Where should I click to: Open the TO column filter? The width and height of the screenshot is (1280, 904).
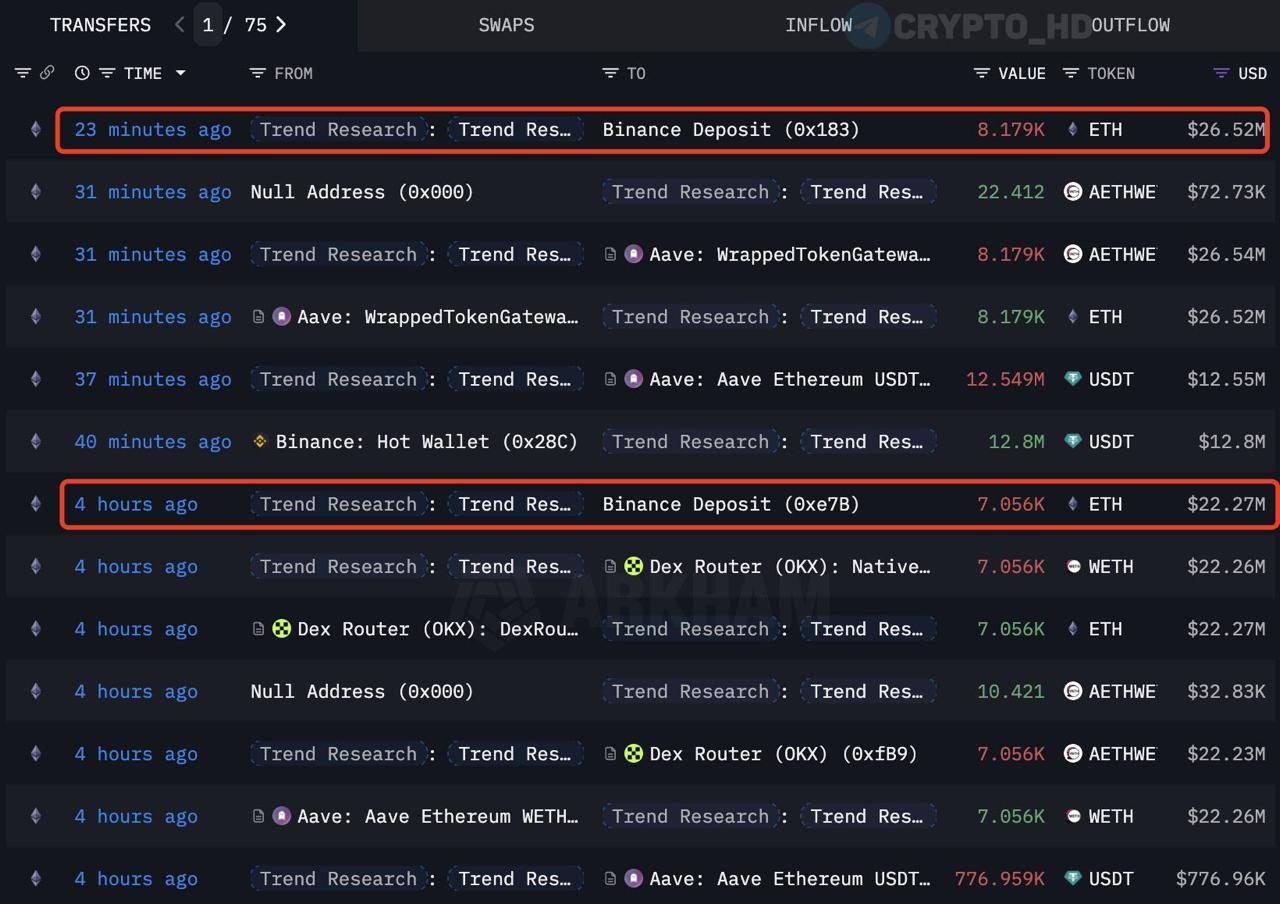click(x=610, y=73)
